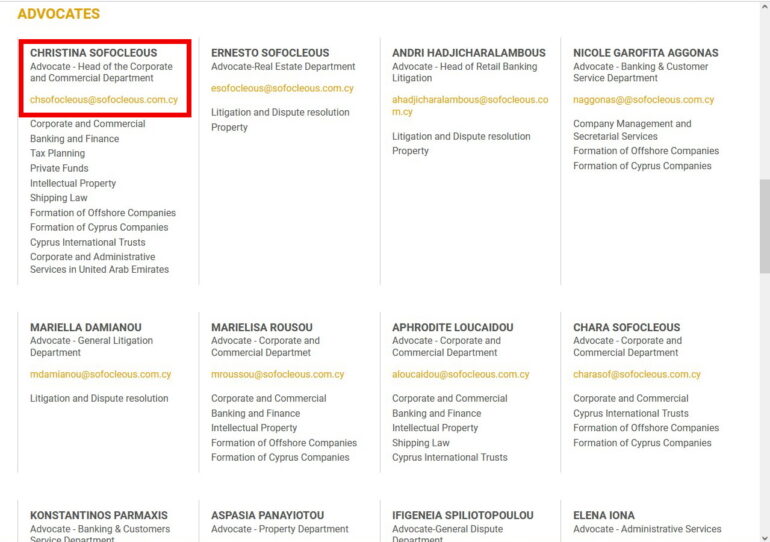Click Advocate - Property Department title
Image resolution: width=770 pixels, height=542 pixels.
(x=280, y=529)
